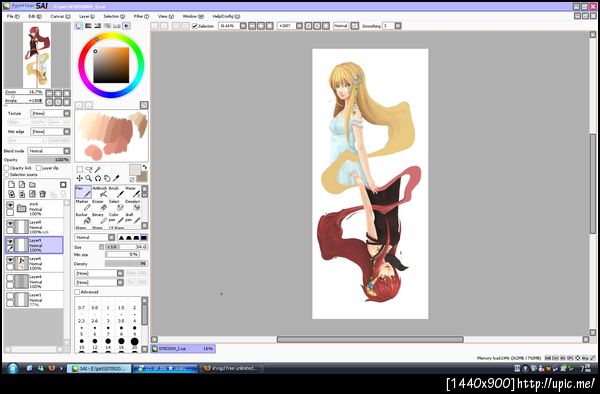Open the Filter menu
Image resolution: width=600 pixels, height=394 pixels.
pos(141,16)
